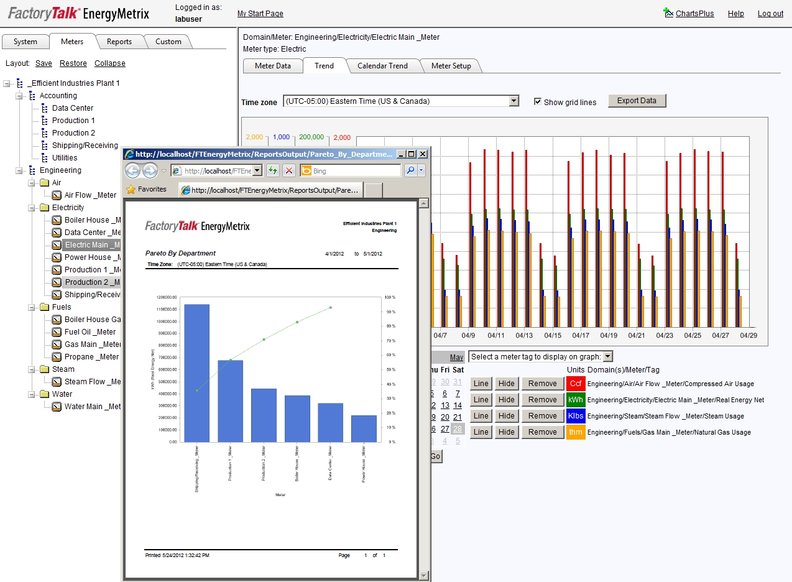Click the Gas Main _Meter icon
This screenshot has width=792, height=582.
[57, 345]
